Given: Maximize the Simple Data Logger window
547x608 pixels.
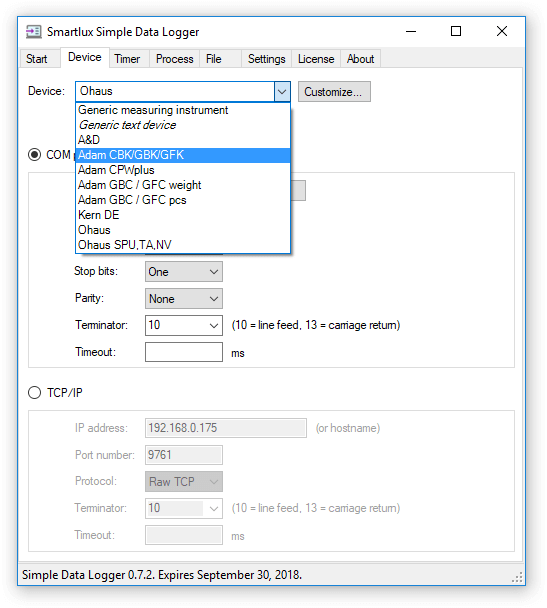Looking at the screenshot, I should [456, 31].
